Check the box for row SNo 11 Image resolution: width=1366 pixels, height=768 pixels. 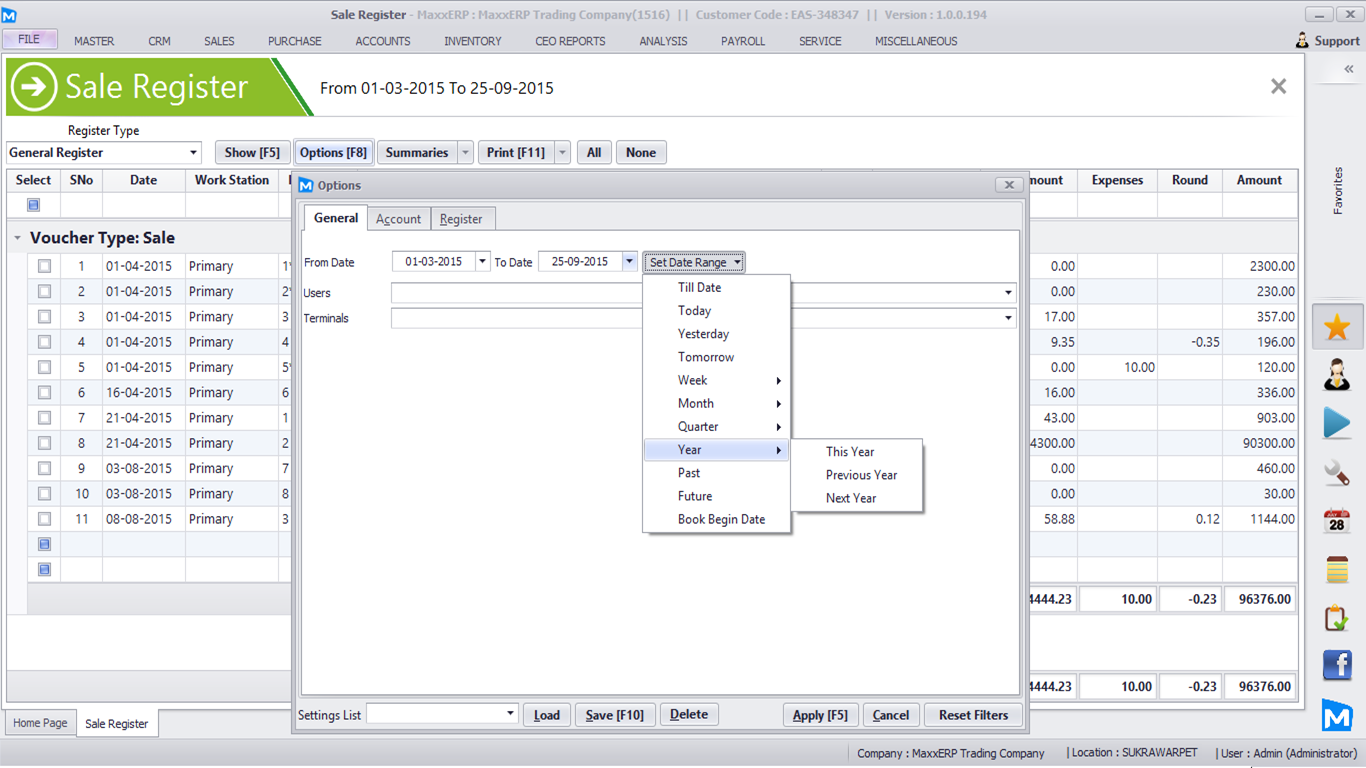click(44, 519)
